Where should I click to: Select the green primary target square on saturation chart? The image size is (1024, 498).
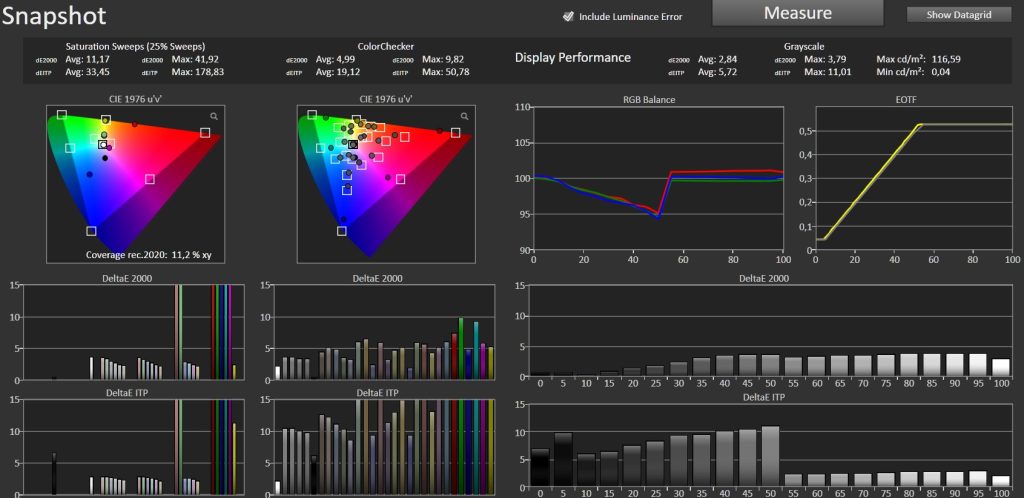tap(61, 115)
